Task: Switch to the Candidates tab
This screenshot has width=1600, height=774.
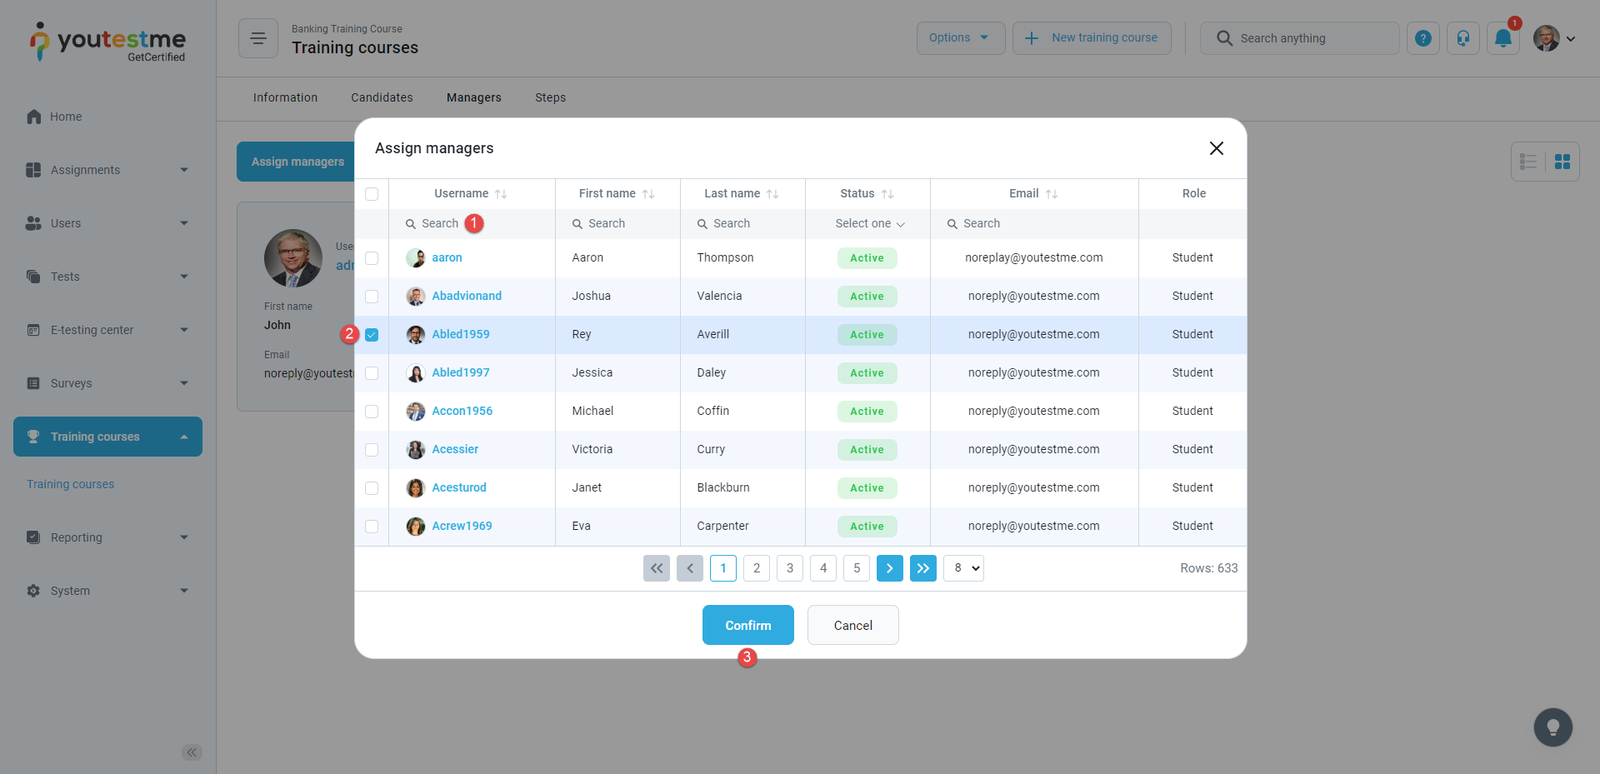Action: point(381,98)
